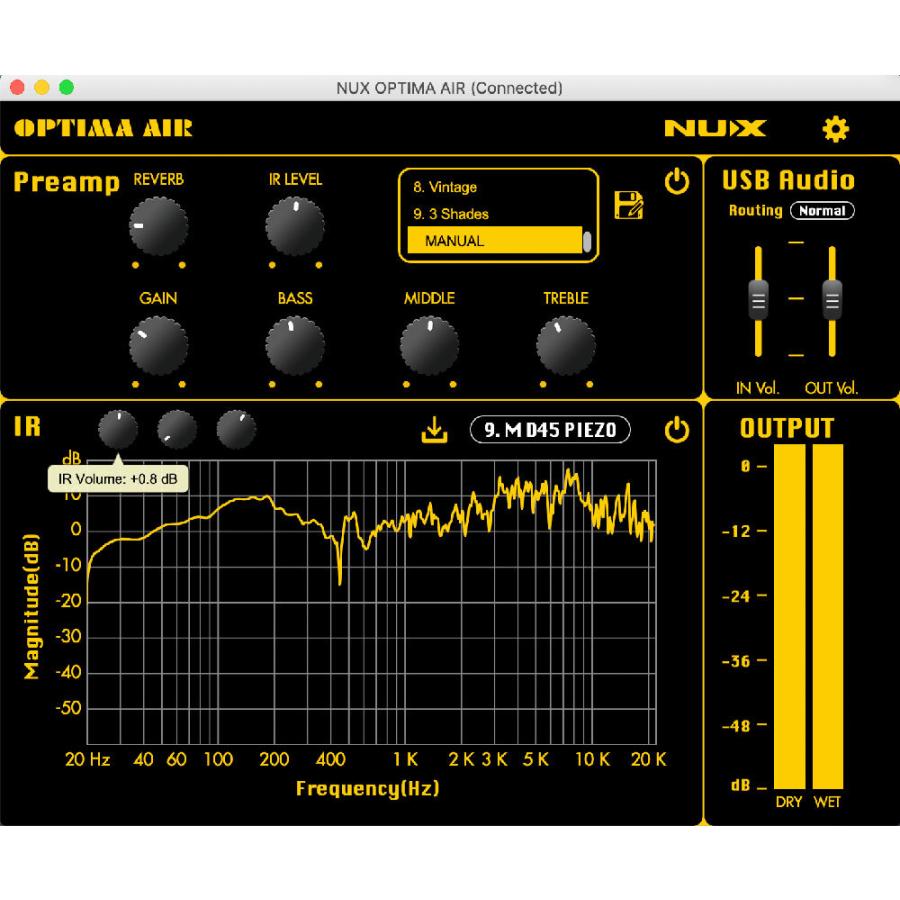
Task: Open the 9. M D45 PIEZO selector
Action: point(550,430)
